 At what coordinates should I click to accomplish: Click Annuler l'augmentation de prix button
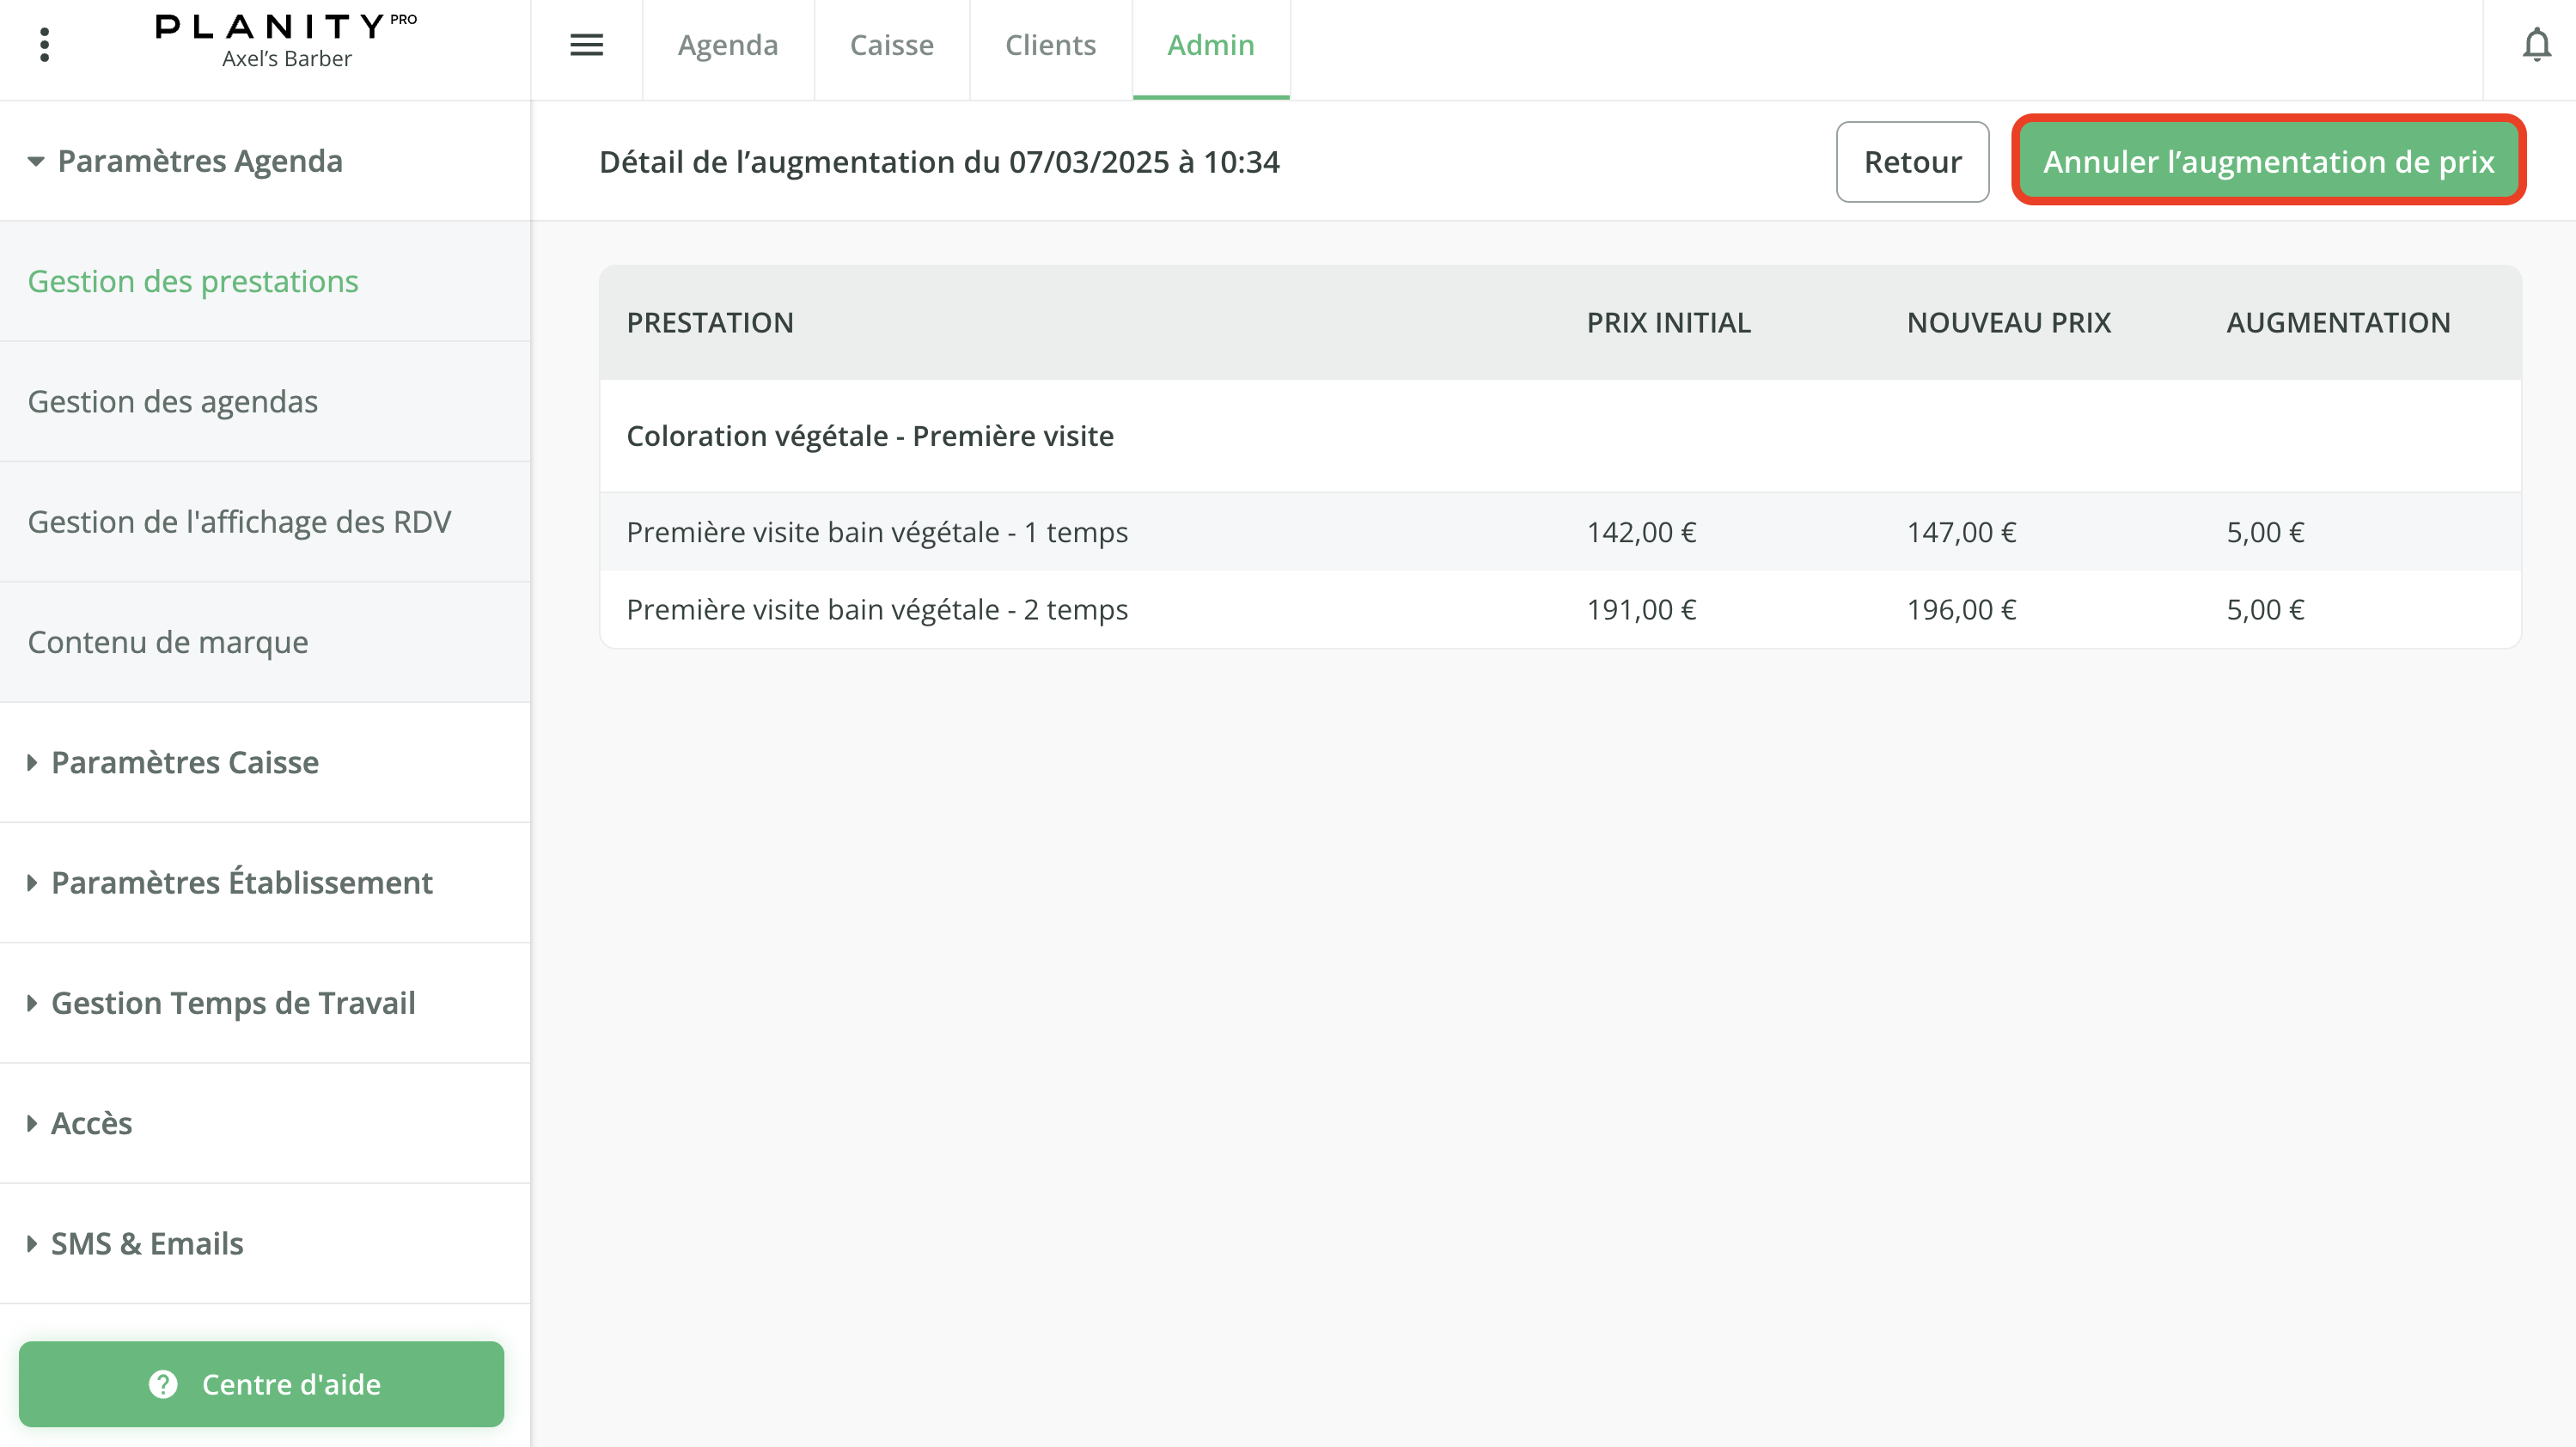(2268, 162)
